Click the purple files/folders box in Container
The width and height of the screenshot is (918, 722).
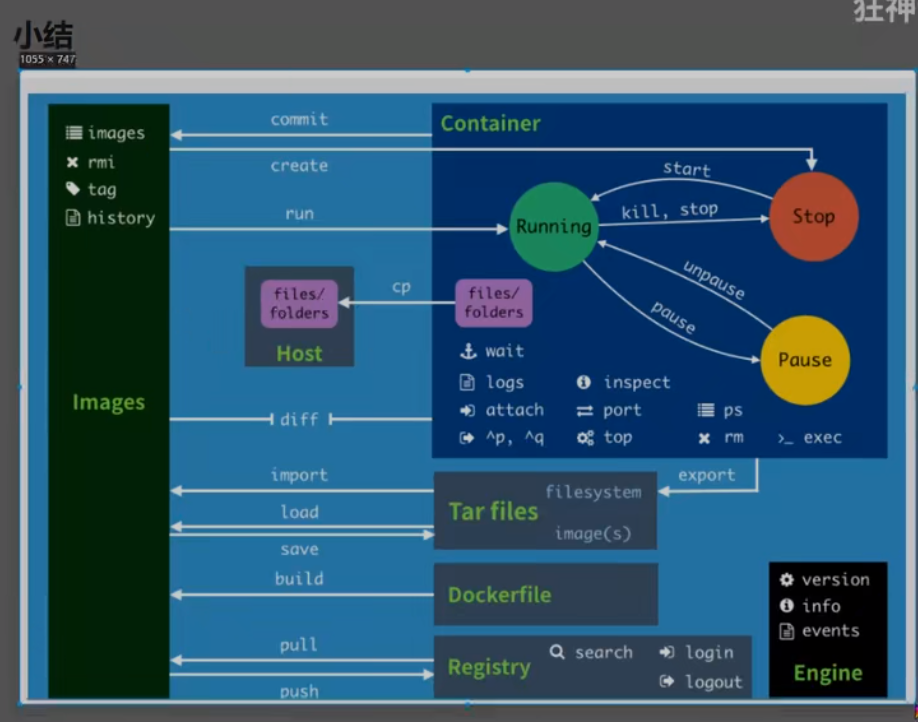494,302
